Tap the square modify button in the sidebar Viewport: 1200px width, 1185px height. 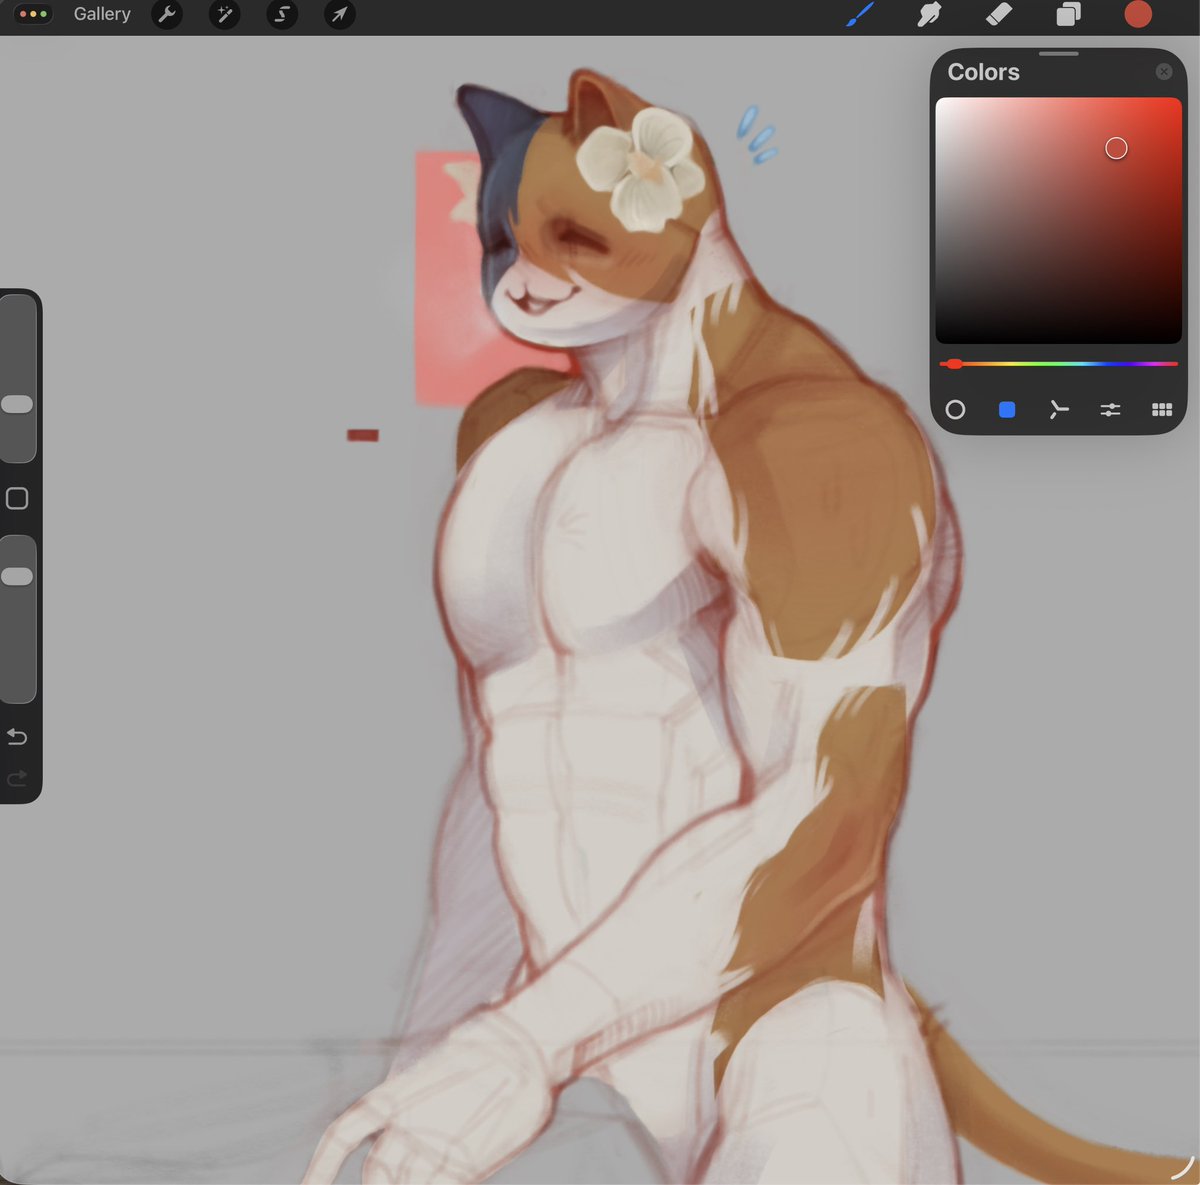tap(17, 498)
